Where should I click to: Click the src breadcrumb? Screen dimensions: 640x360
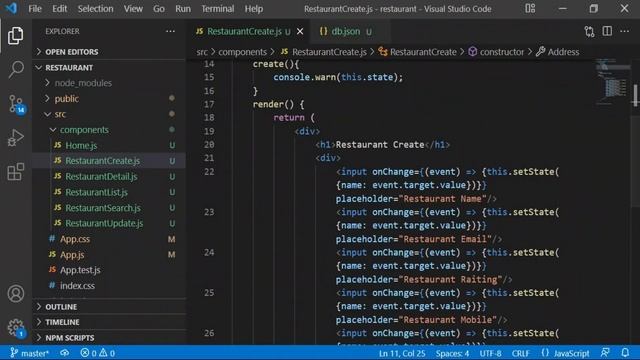pyautogui.click(x=202, y=52)
